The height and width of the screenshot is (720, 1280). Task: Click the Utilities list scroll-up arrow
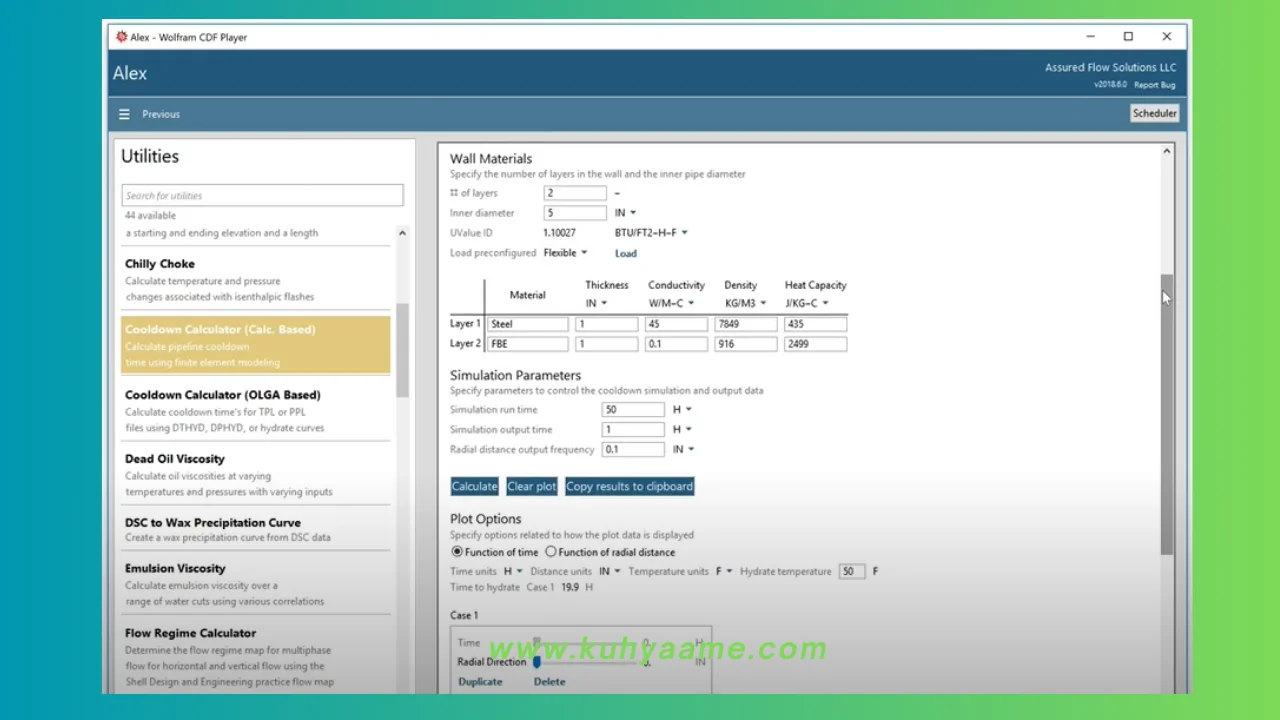[x=402, y=233]
